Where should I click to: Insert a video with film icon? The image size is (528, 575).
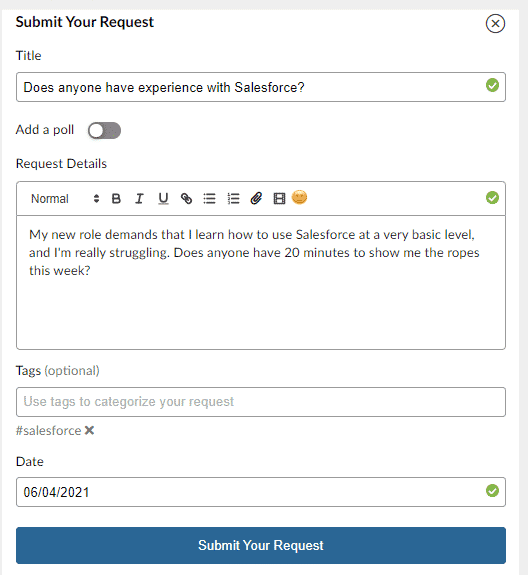(279, 198)
